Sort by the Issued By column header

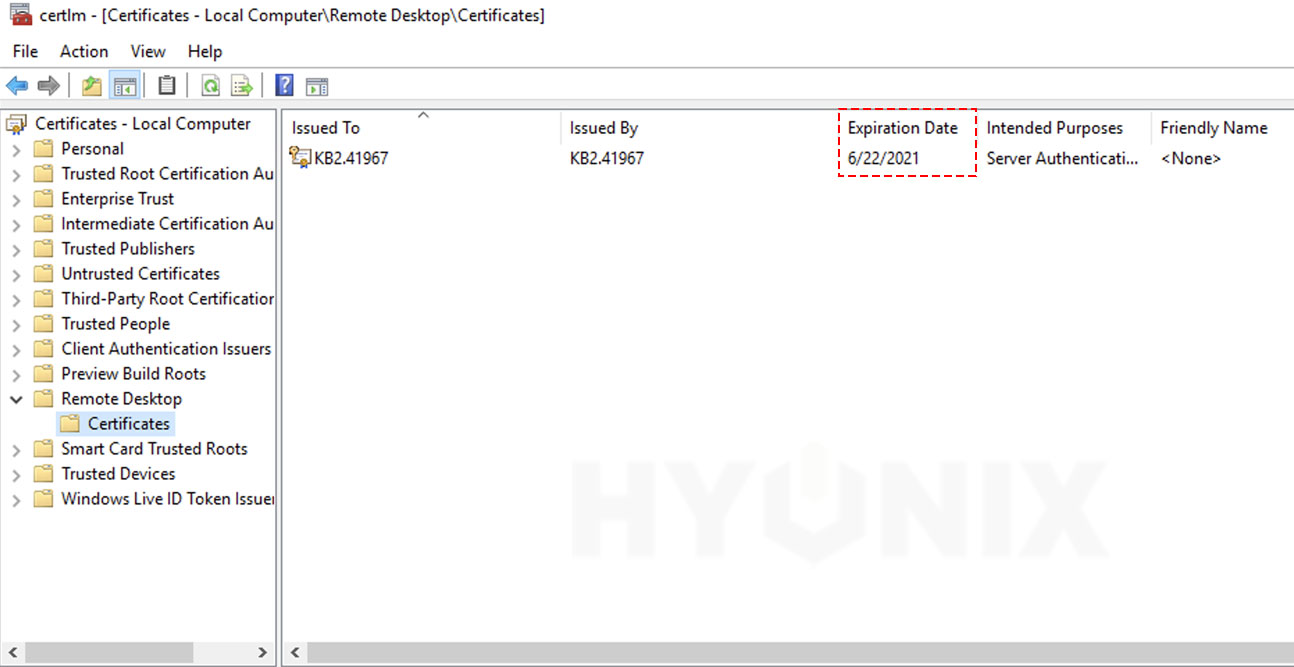(604, 127)
